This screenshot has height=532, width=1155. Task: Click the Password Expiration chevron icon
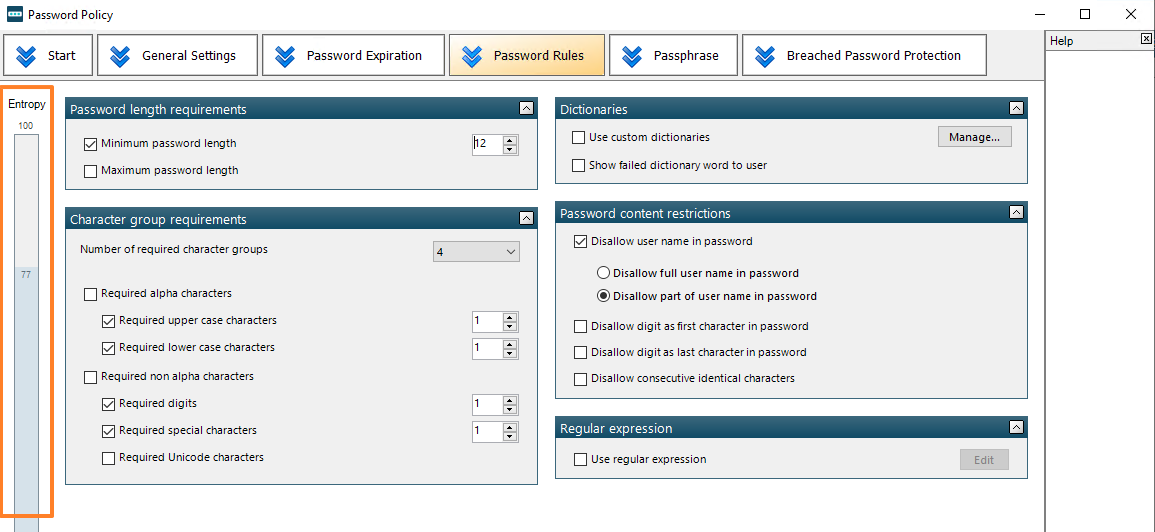click(x=285, y=56)
